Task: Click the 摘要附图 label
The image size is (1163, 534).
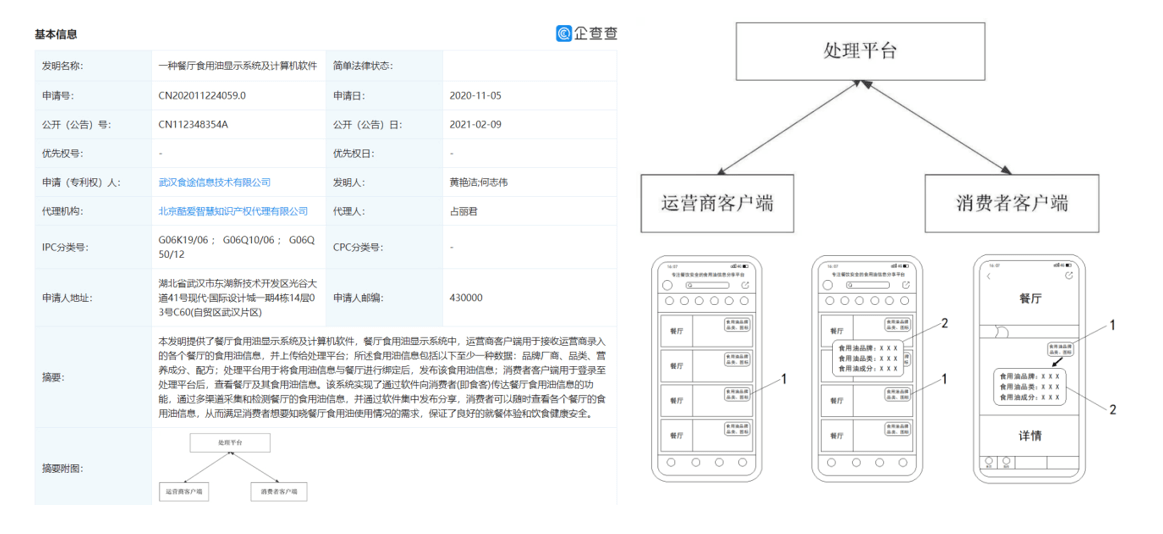Action: [x=62, y=469]
